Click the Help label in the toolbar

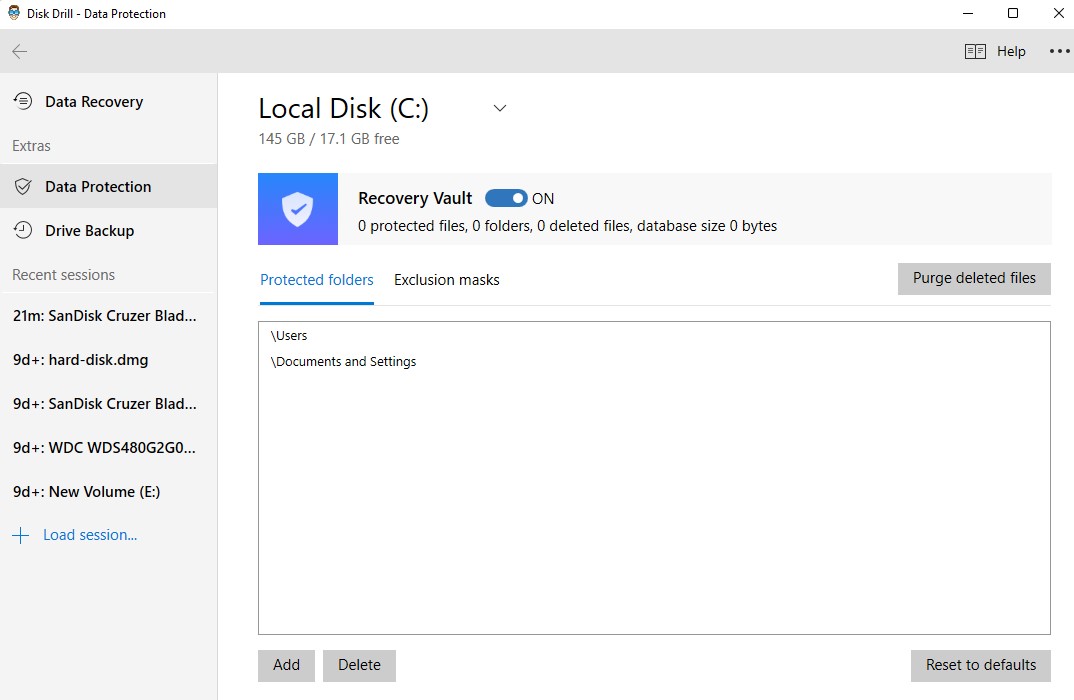1011,51
